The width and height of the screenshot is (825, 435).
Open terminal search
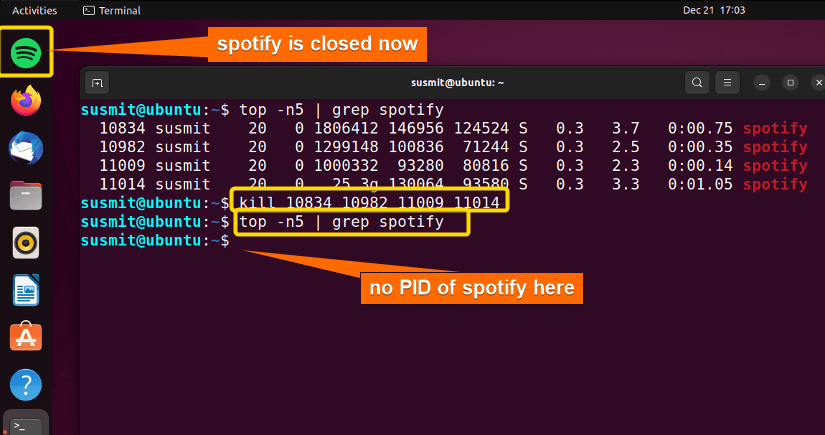pyautogui.click(x=697, y=83)
